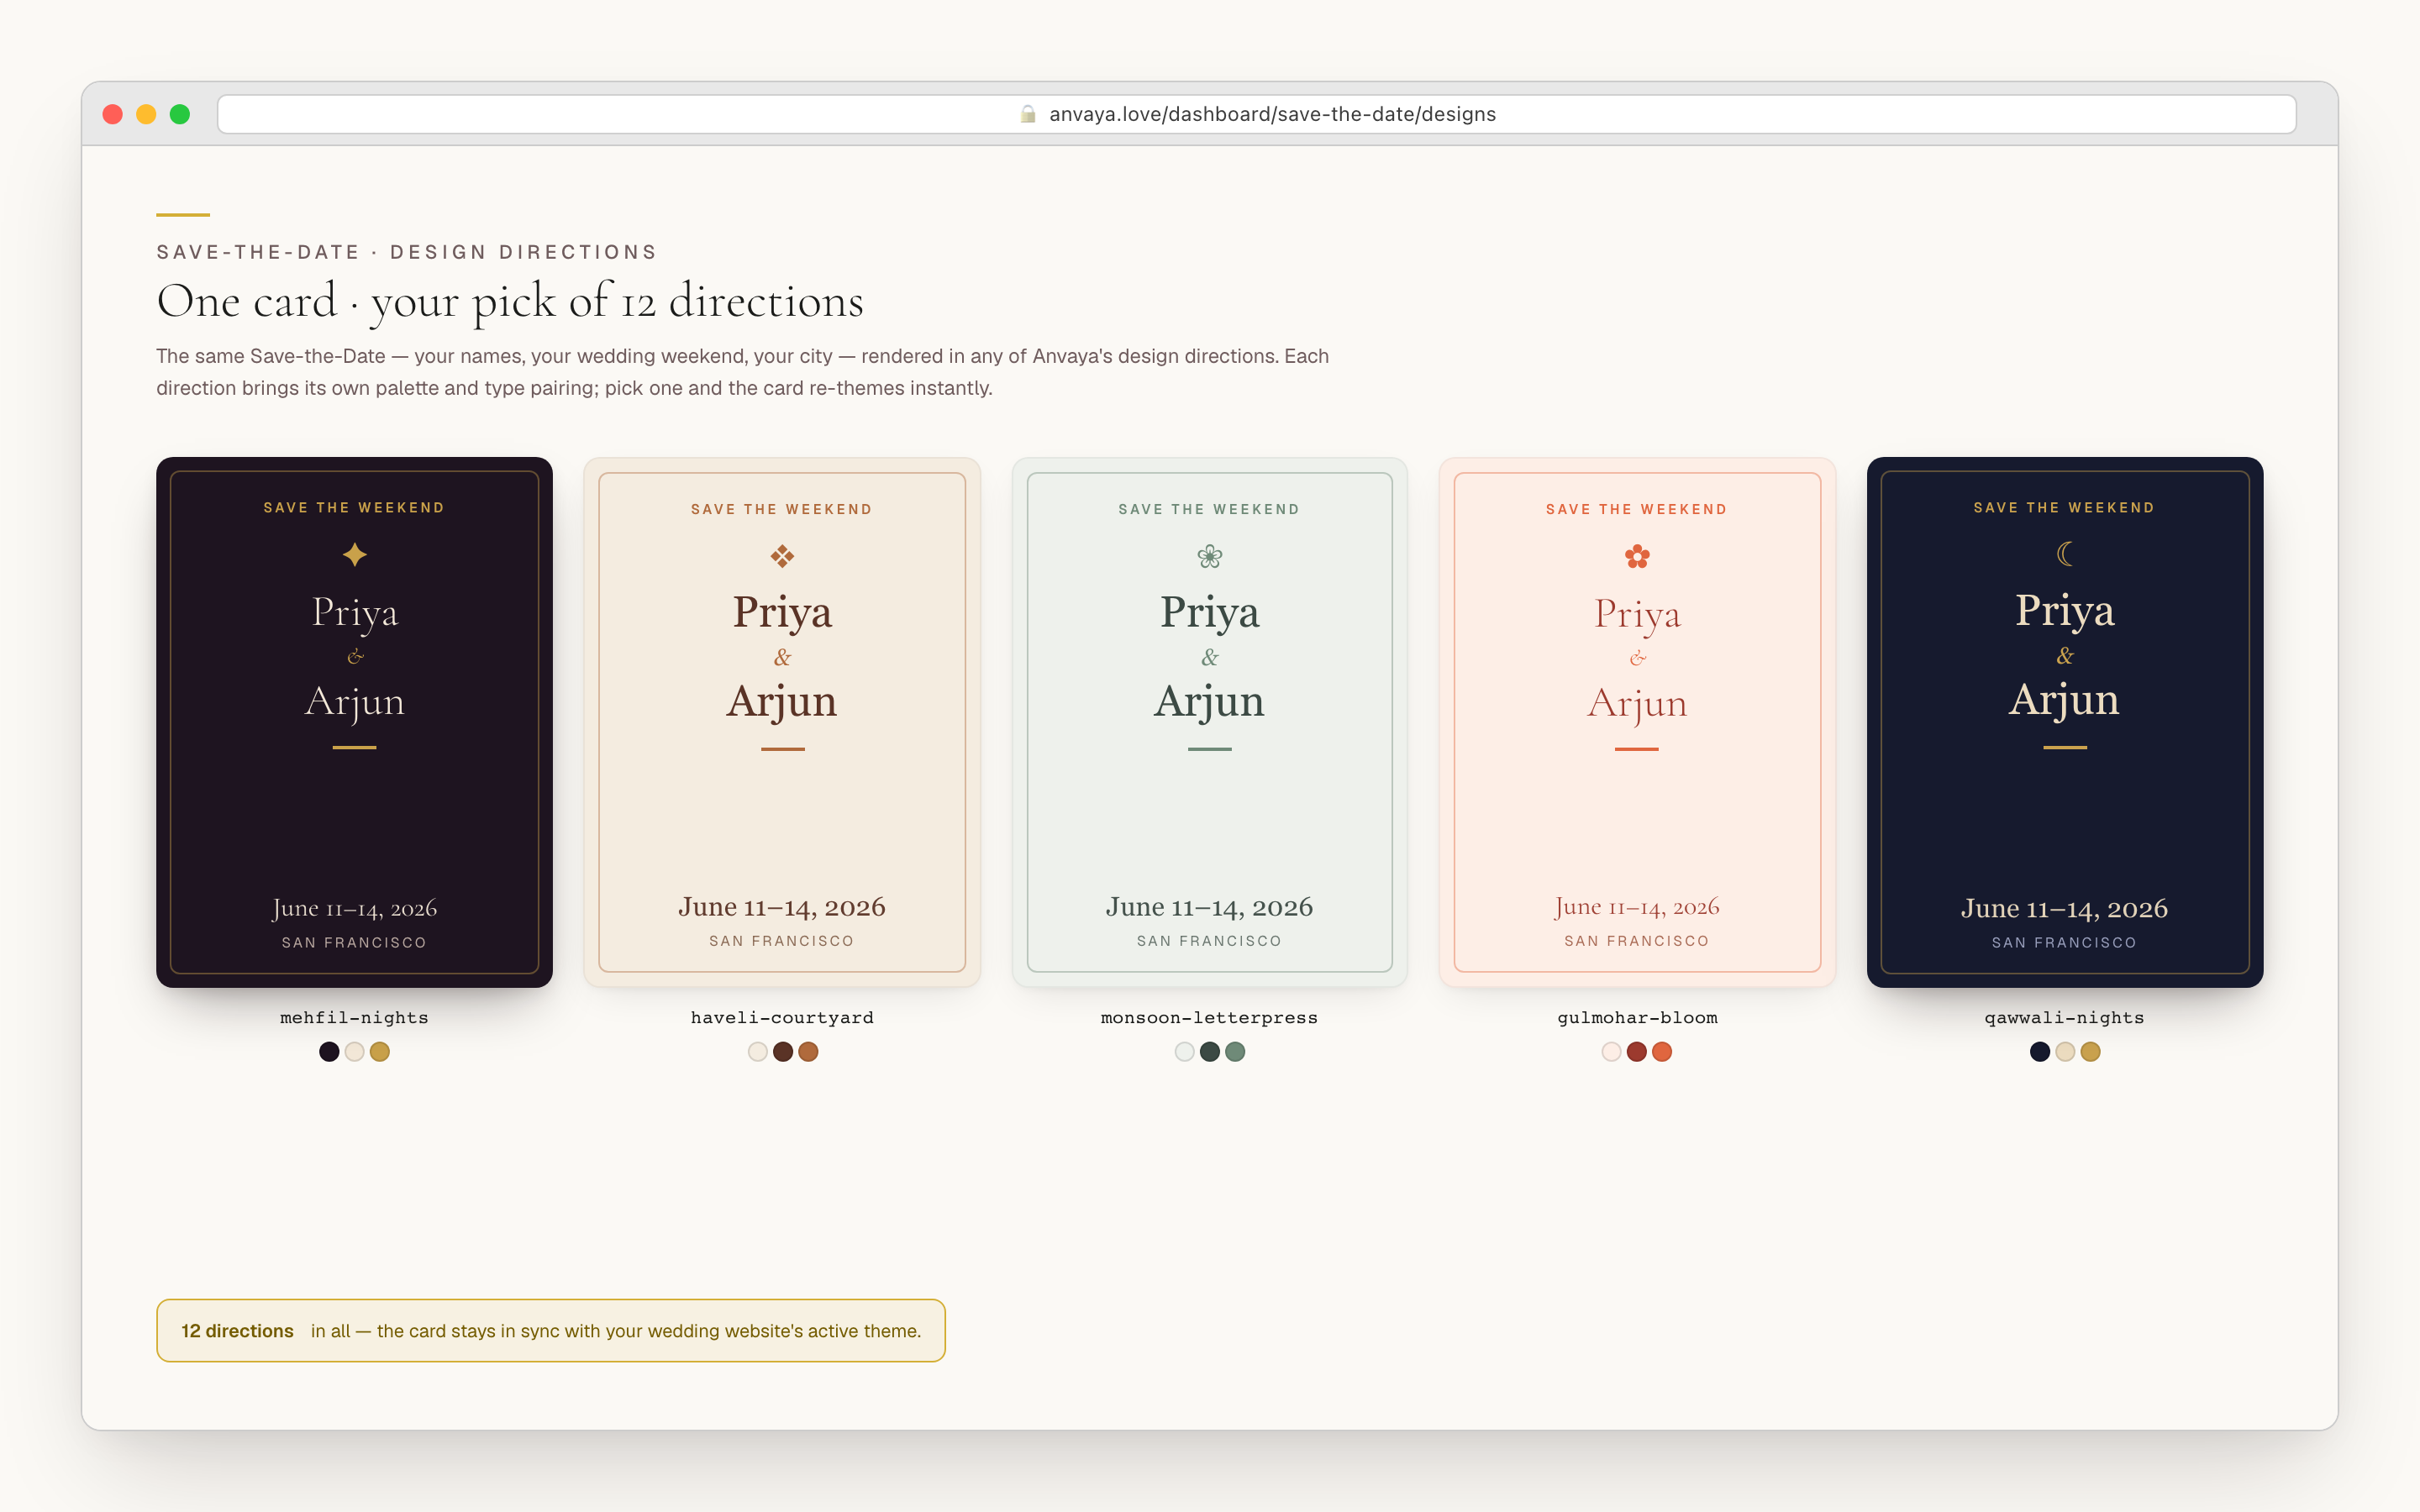The image size is (2420, 1512).
Task: Click the four-point star ornament on mehfil-nights card
Action: (354, 554)
